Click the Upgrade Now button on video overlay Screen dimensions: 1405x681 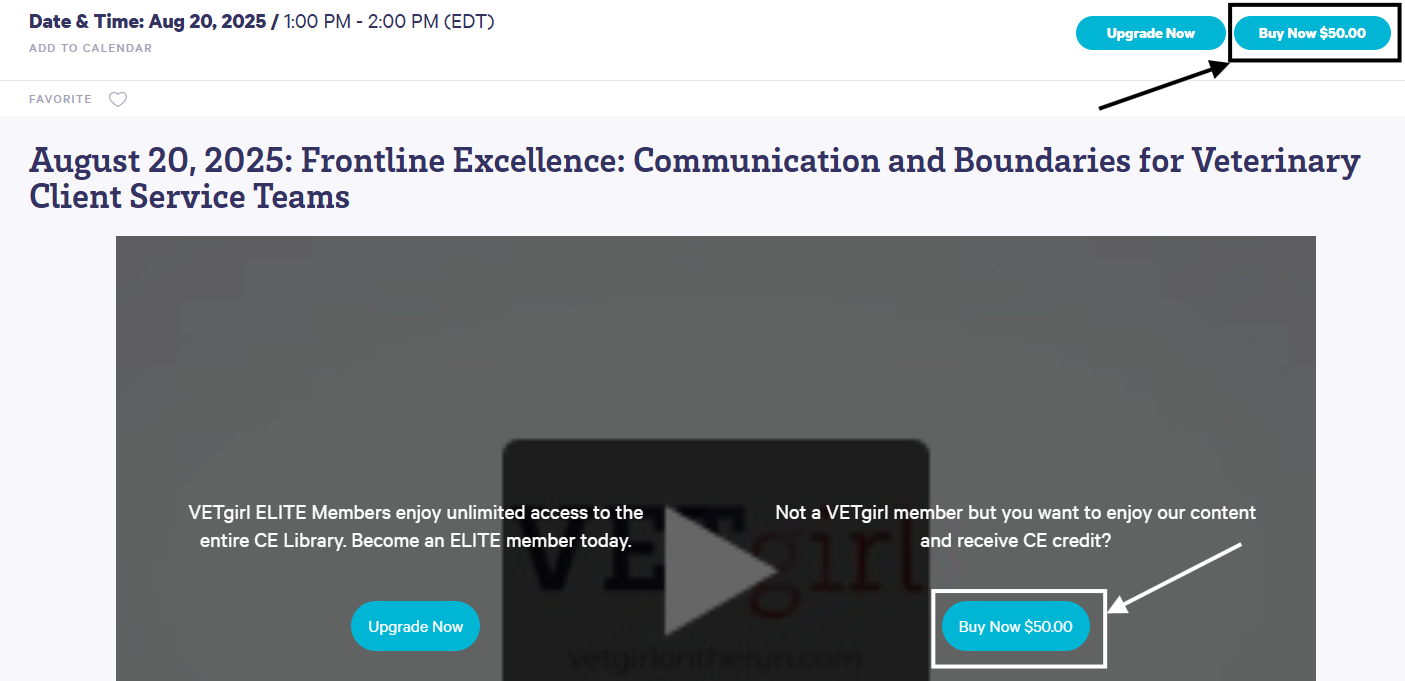pos(415,627)
